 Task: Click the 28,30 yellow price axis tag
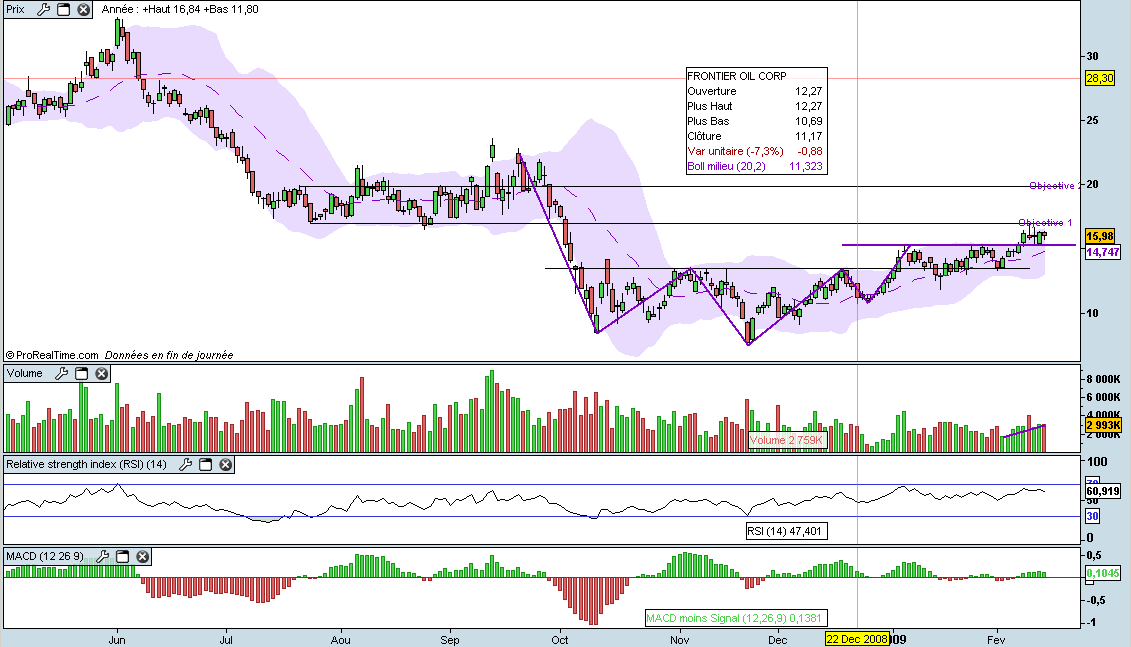tap(1100, 78)
